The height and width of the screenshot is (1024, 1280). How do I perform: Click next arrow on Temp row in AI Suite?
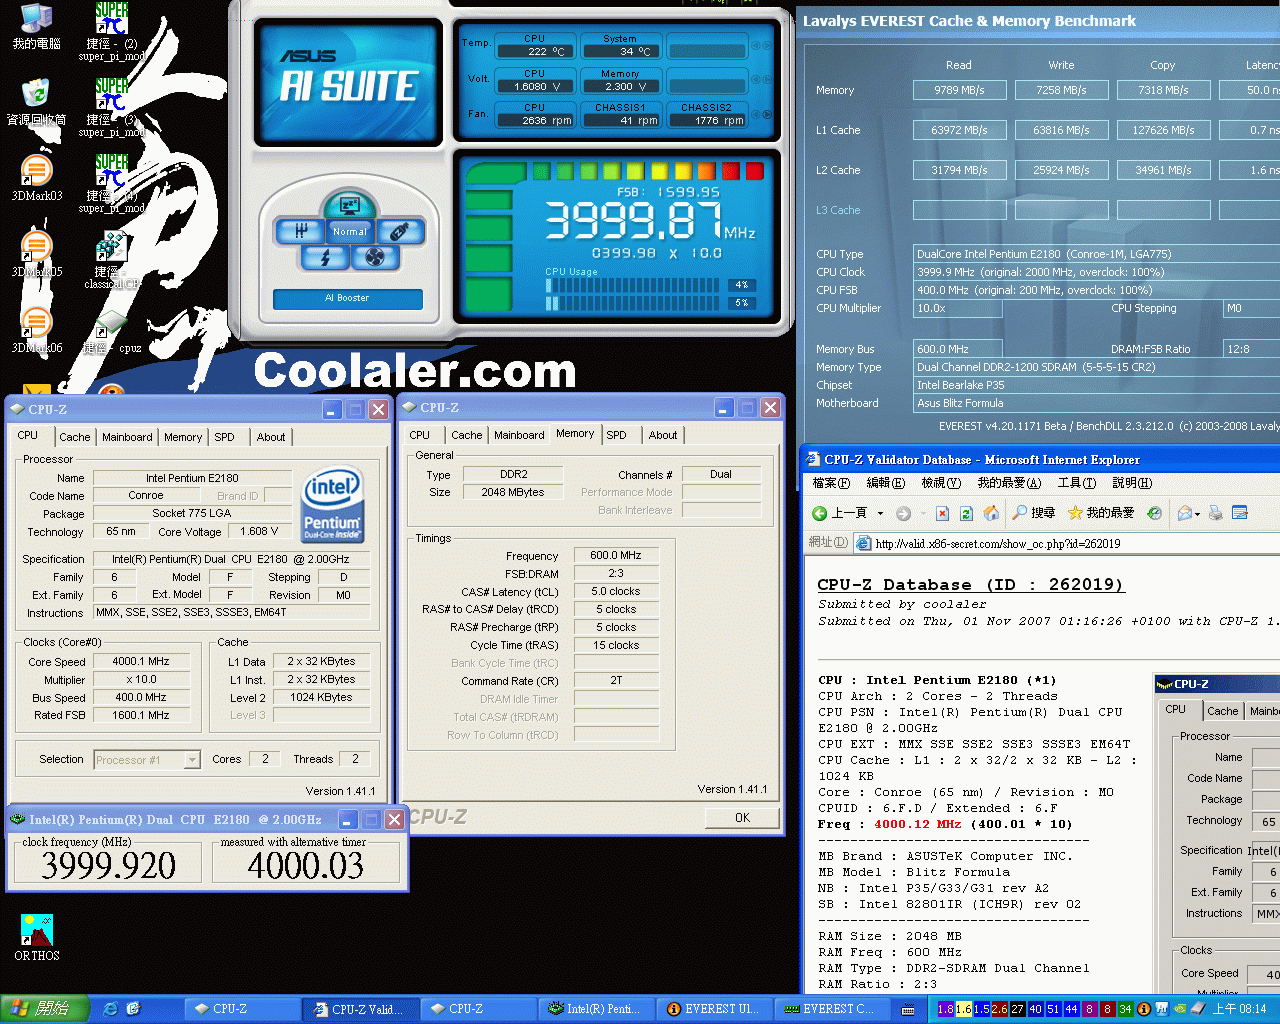tap(767, 46)
